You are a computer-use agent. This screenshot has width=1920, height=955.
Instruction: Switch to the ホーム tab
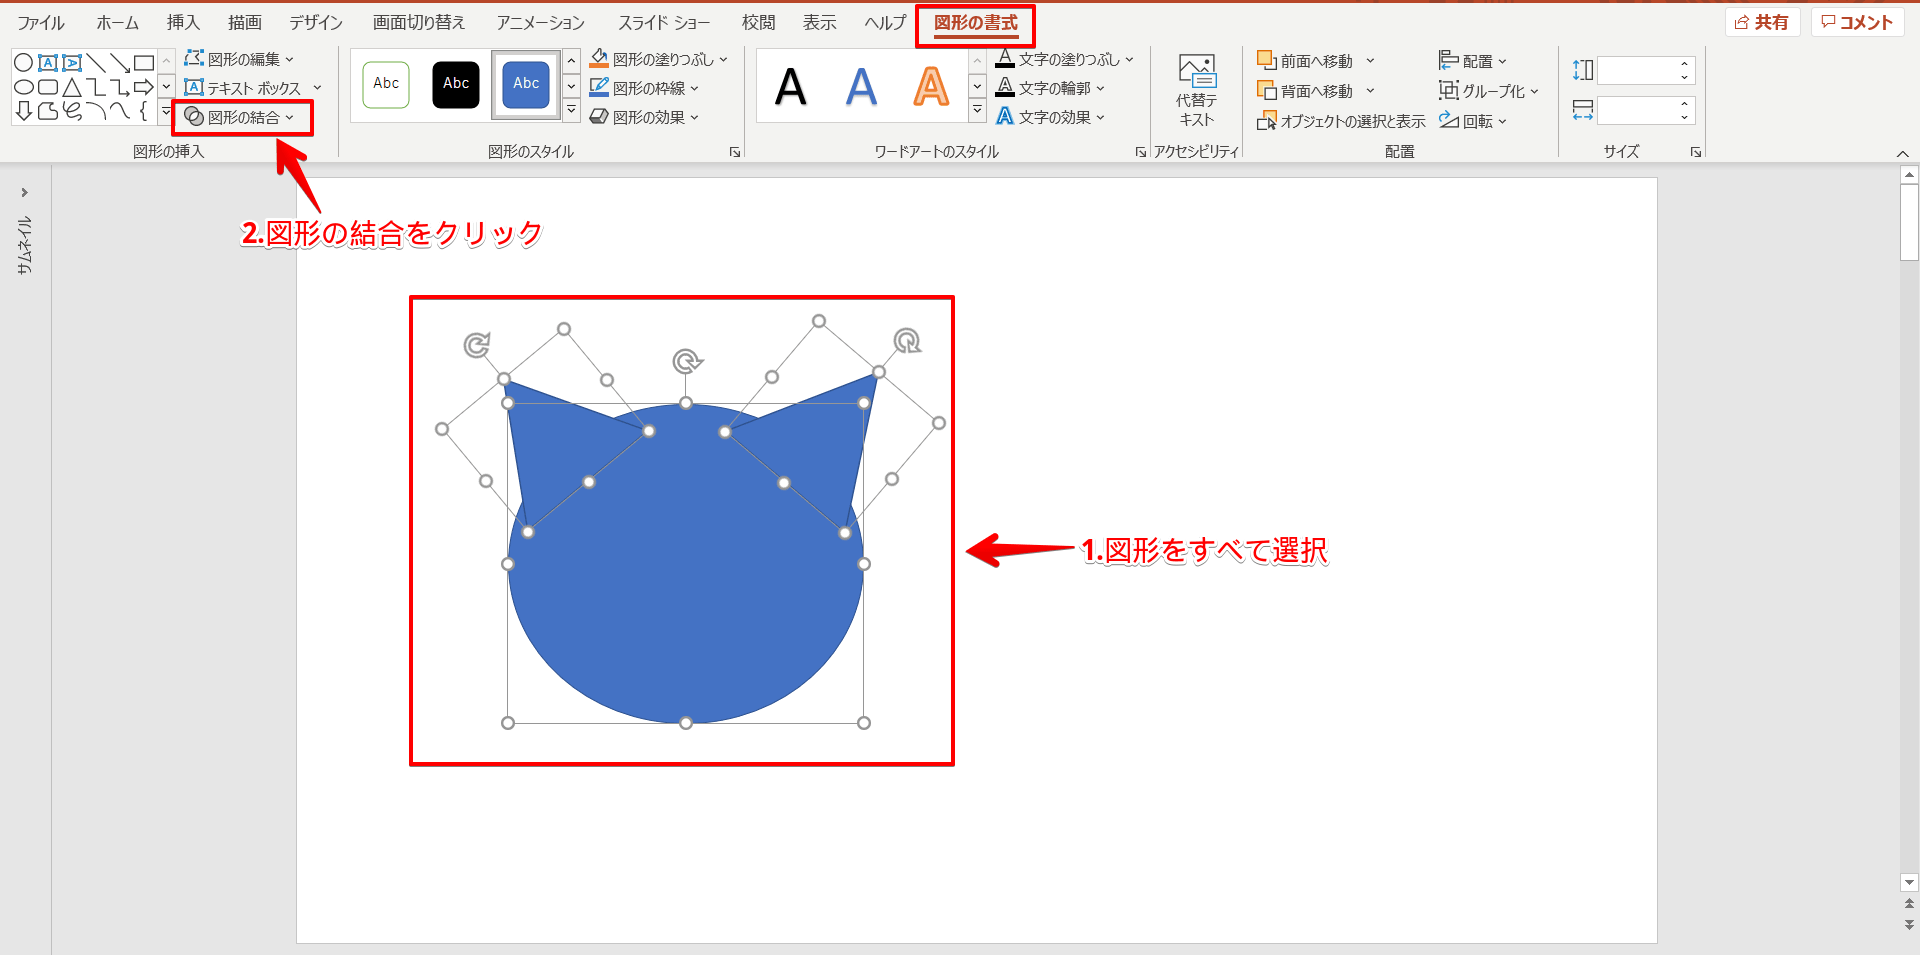[x=116, y=22]
